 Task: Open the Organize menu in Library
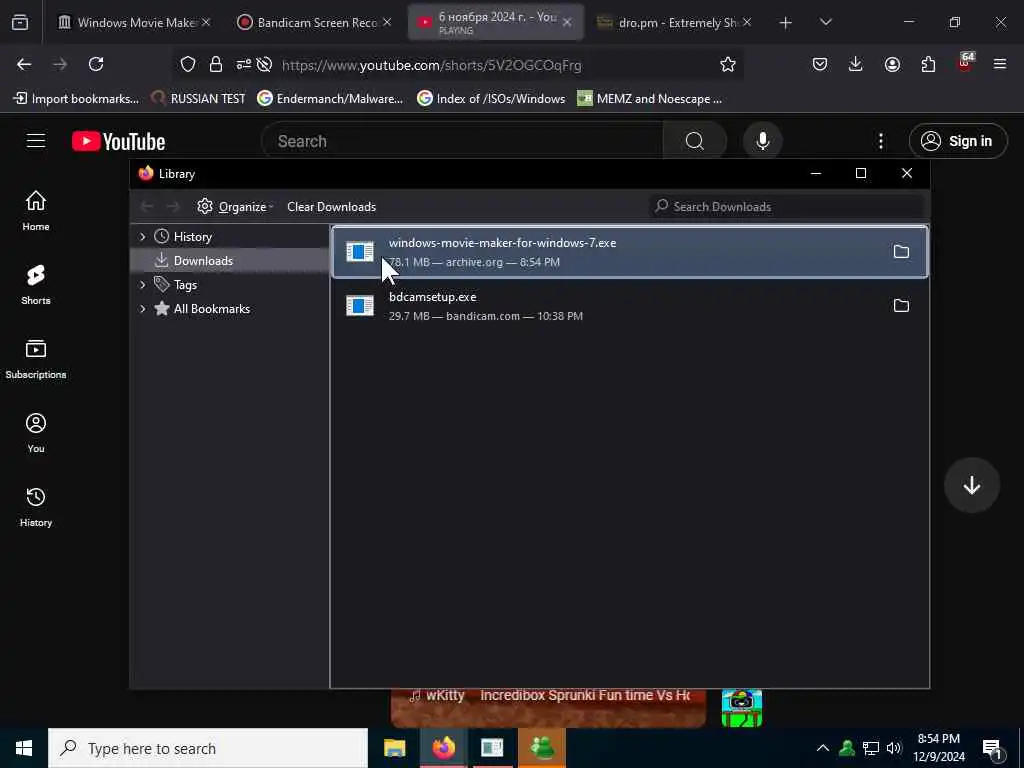click(x=235, y=206)
